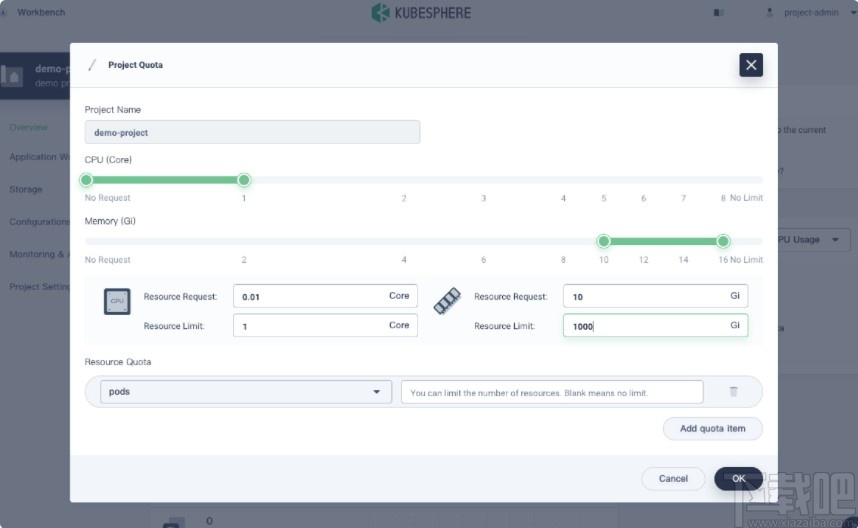Click Memory slider mark 12

point(644,260)
